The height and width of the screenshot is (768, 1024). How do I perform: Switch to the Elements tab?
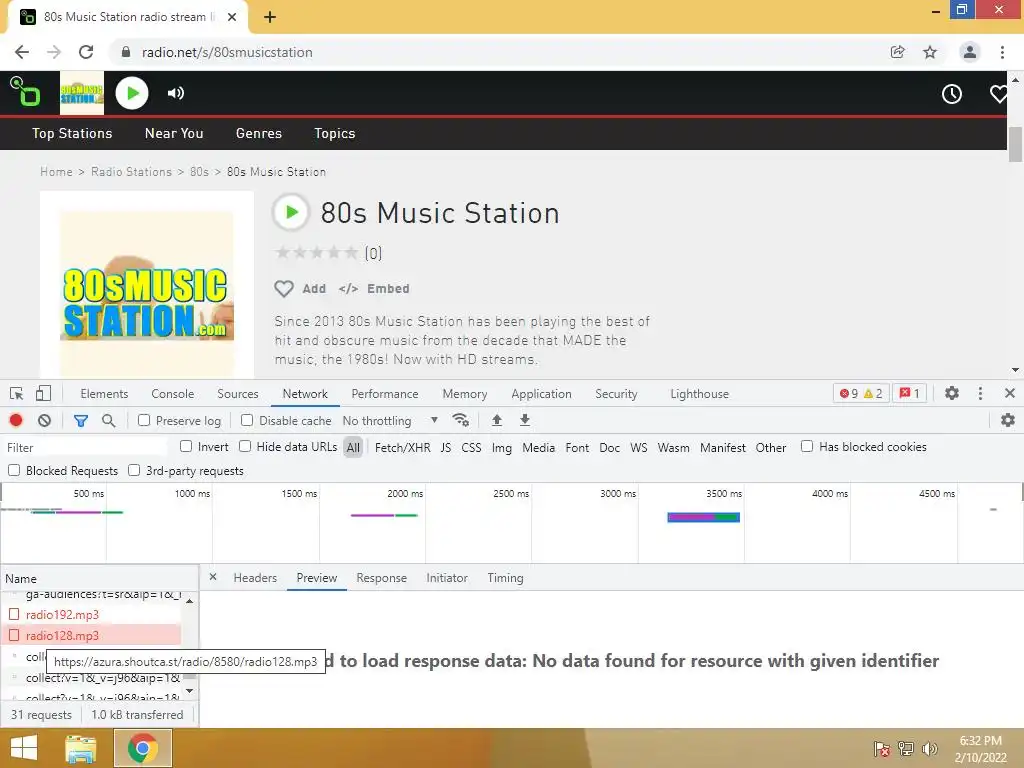point(104,394)
